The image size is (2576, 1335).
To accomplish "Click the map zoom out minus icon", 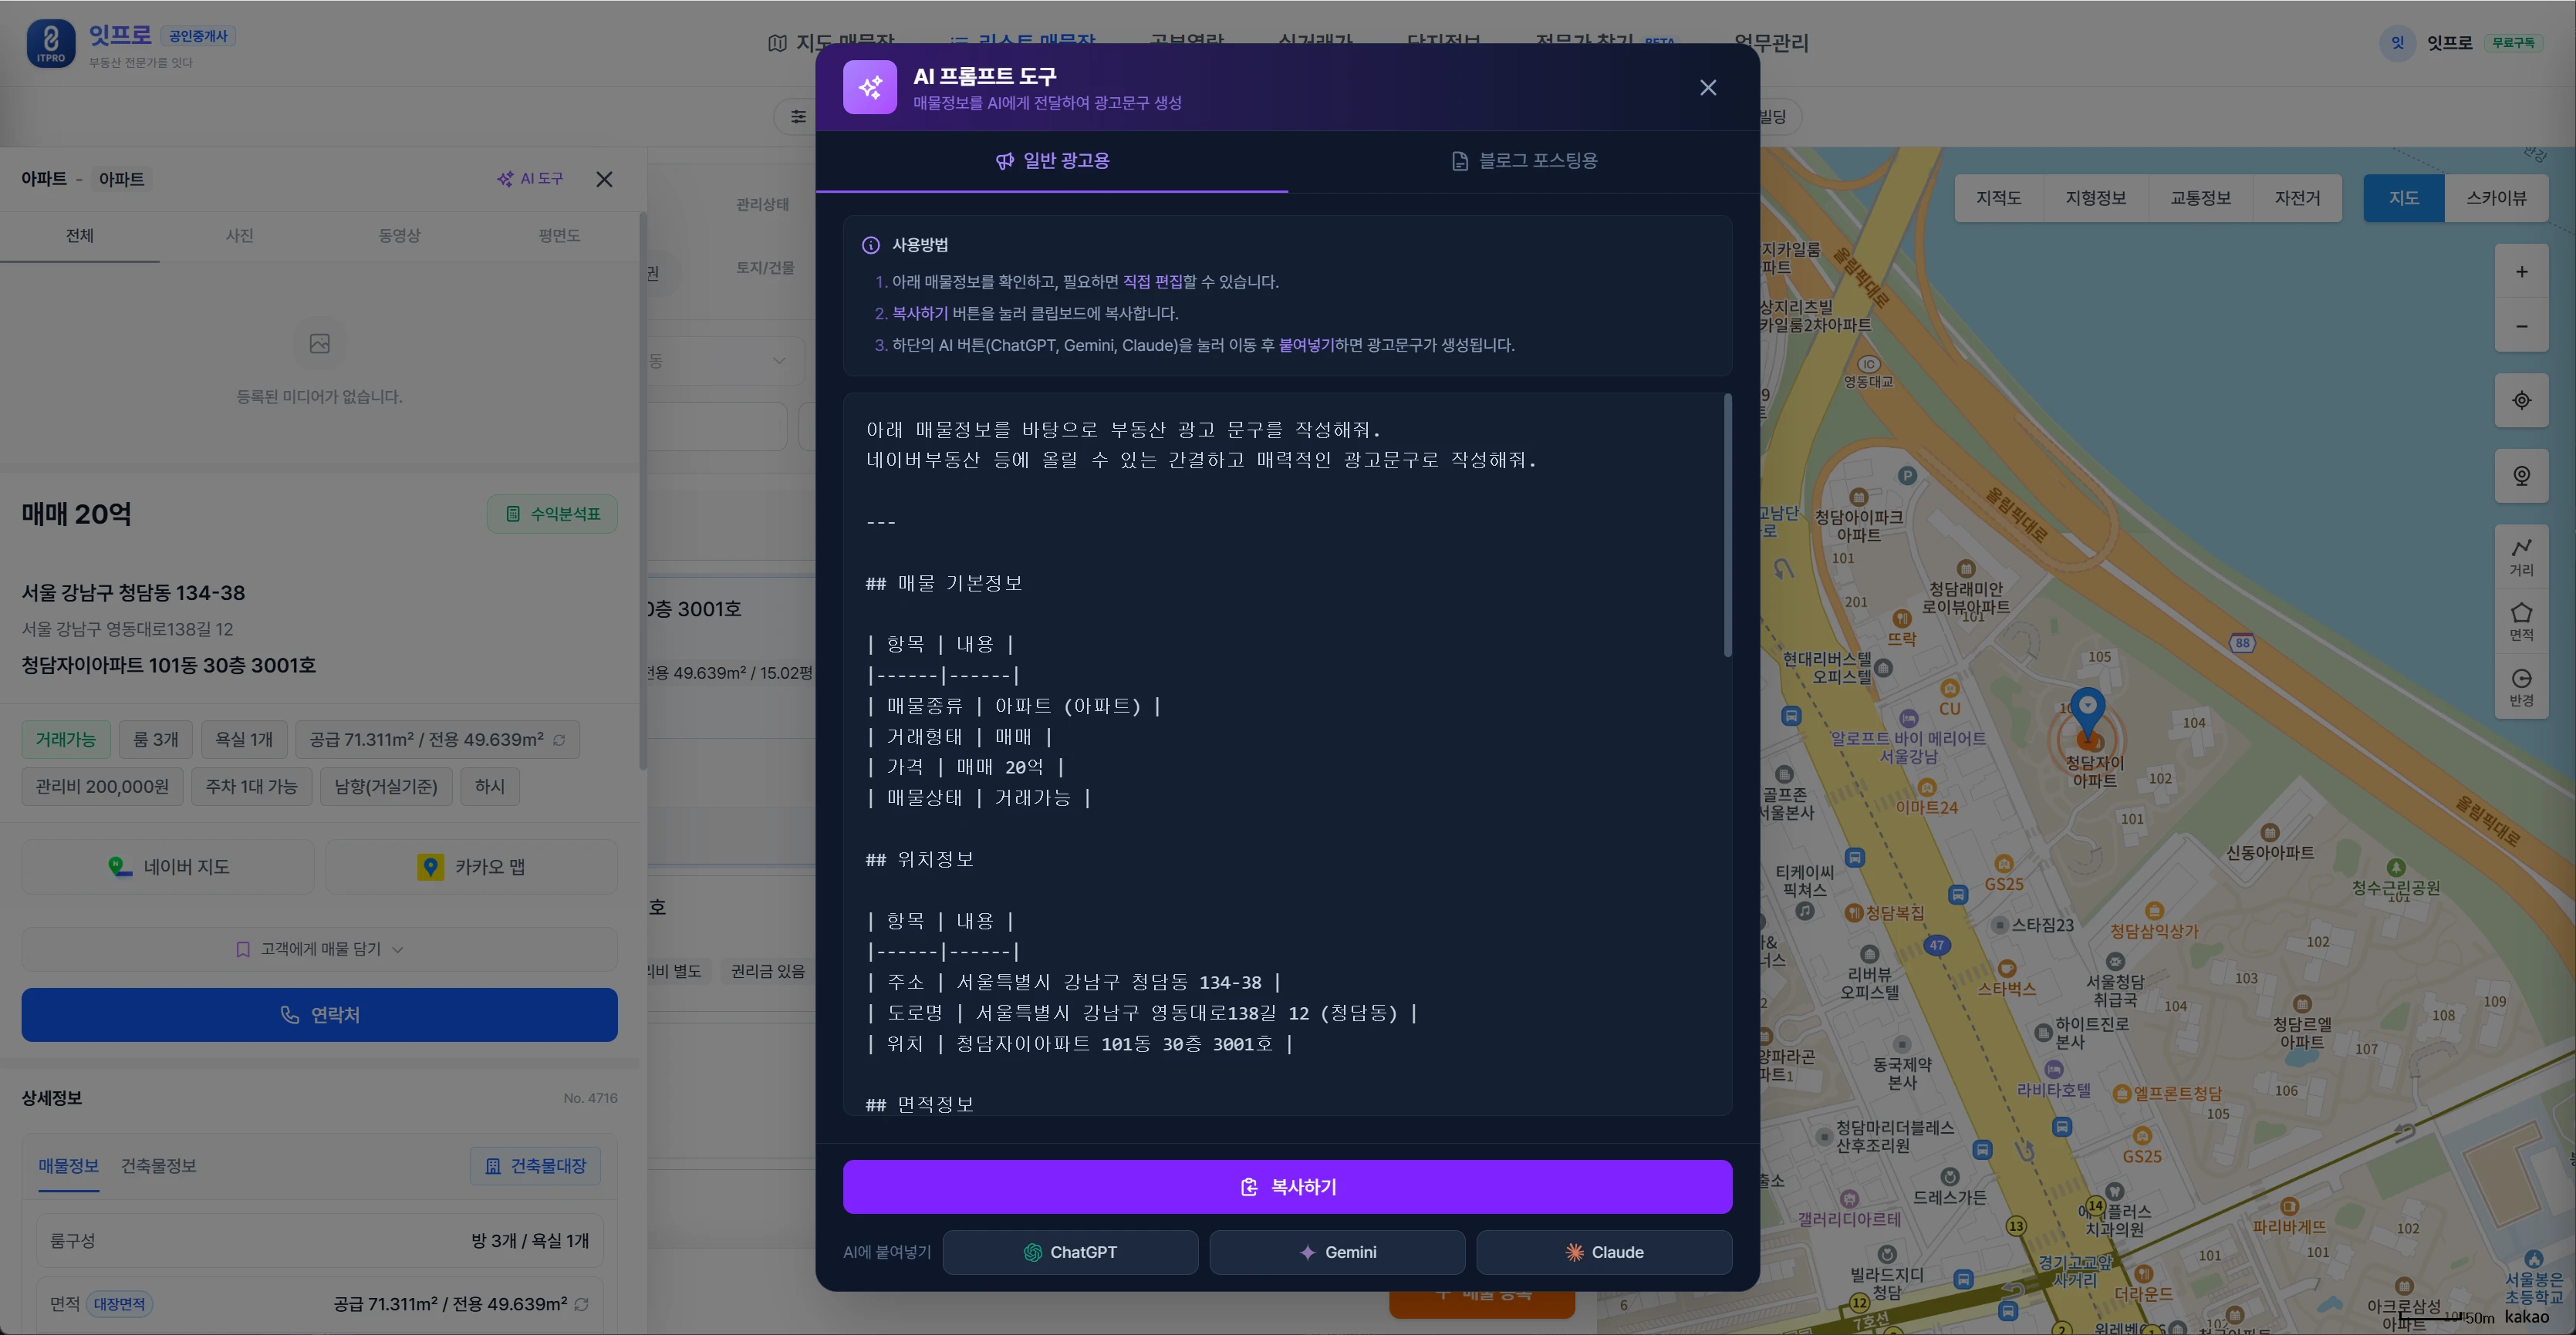I will tap(2522, 326).
